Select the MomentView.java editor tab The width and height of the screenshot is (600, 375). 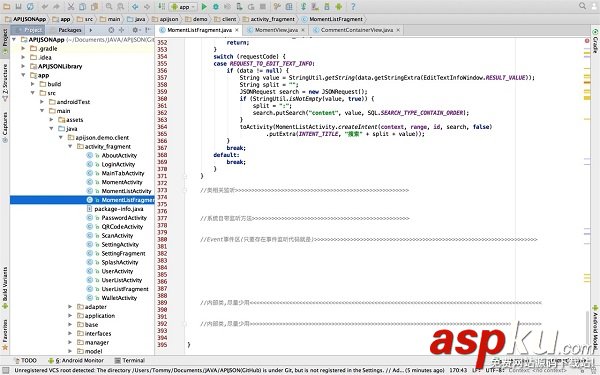click(276, 30)
